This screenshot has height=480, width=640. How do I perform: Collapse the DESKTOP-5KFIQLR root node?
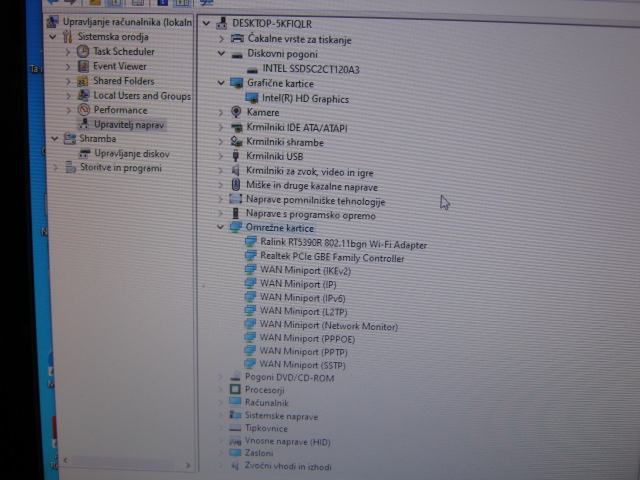pos(206,24)
